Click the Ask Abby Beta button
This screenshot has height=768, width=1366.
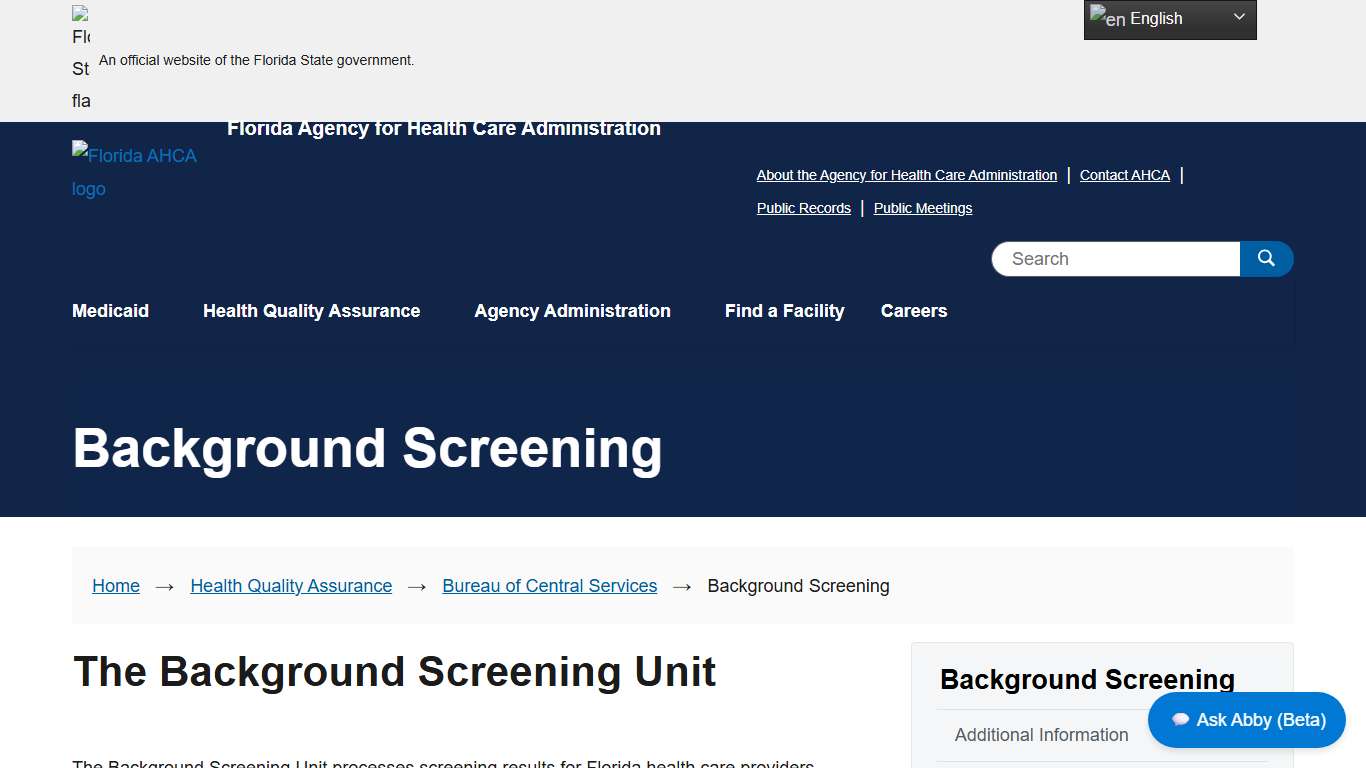pos(1247,719)
